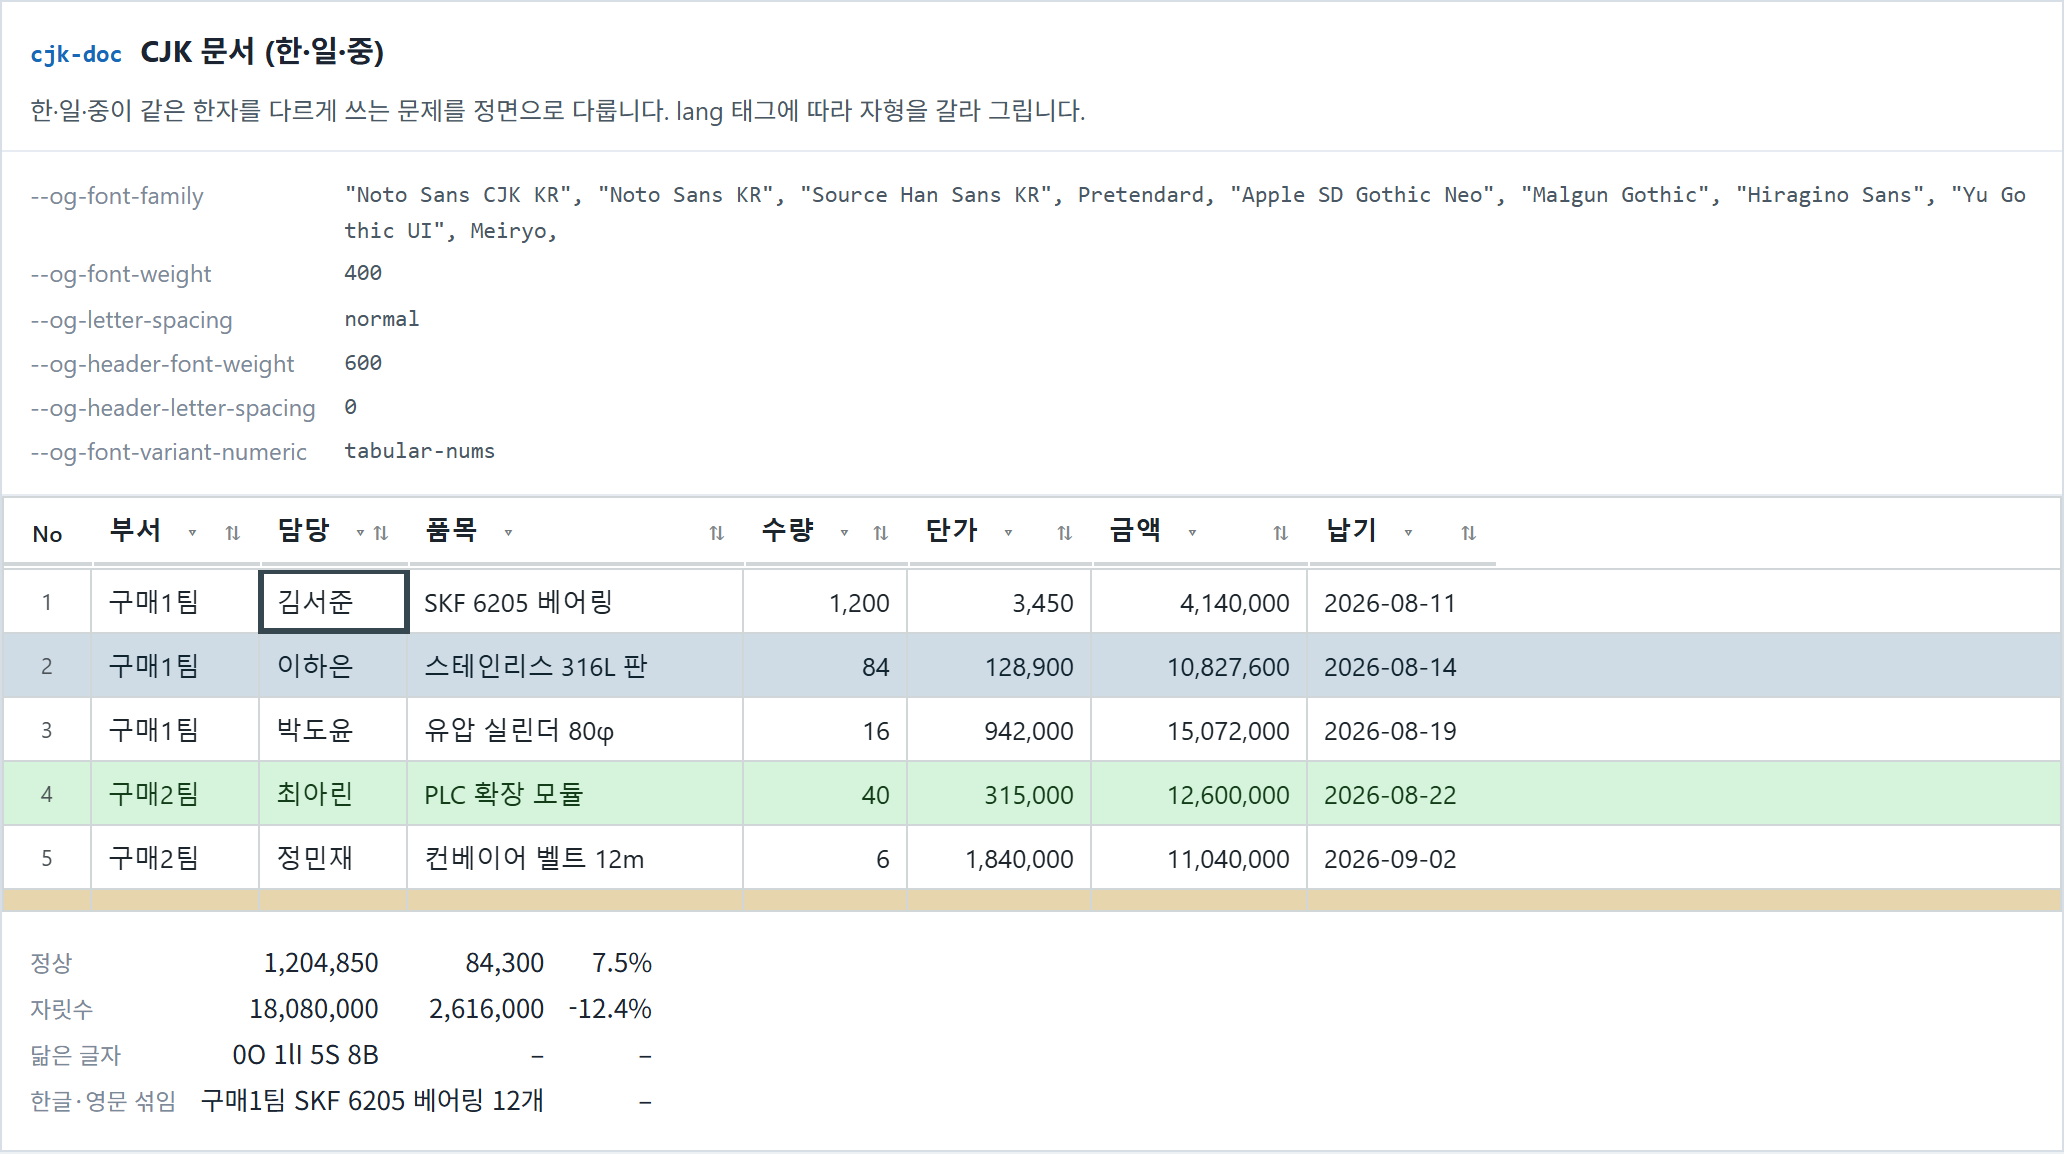Click the amount cell 10,827,600

coord(1199,666)
